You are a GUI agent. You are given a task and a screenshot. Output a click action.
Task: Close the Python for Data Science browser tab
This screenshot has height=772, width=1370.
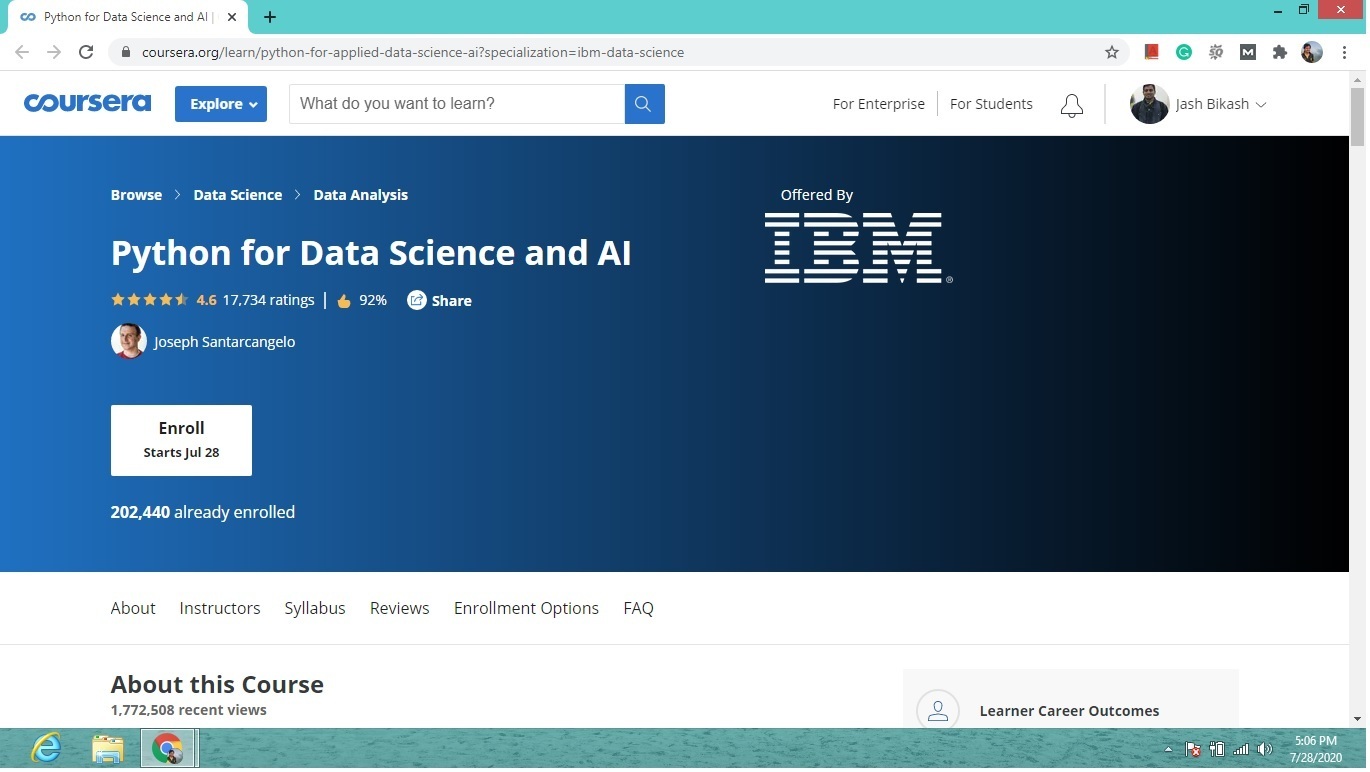(232, 17)
